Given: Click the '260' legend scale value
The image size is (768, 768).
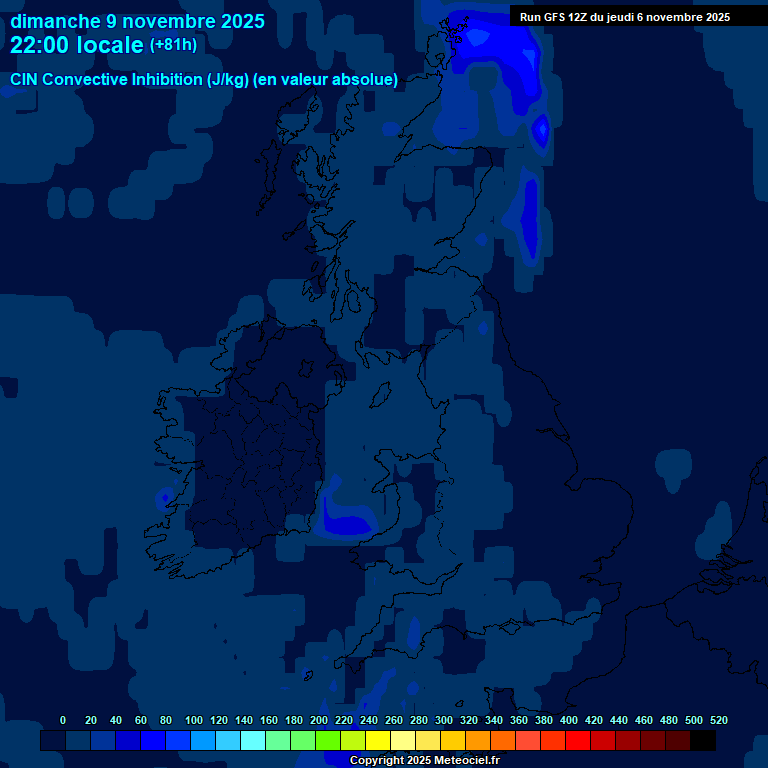Looking at the screenshot, I should pos(393,720).
